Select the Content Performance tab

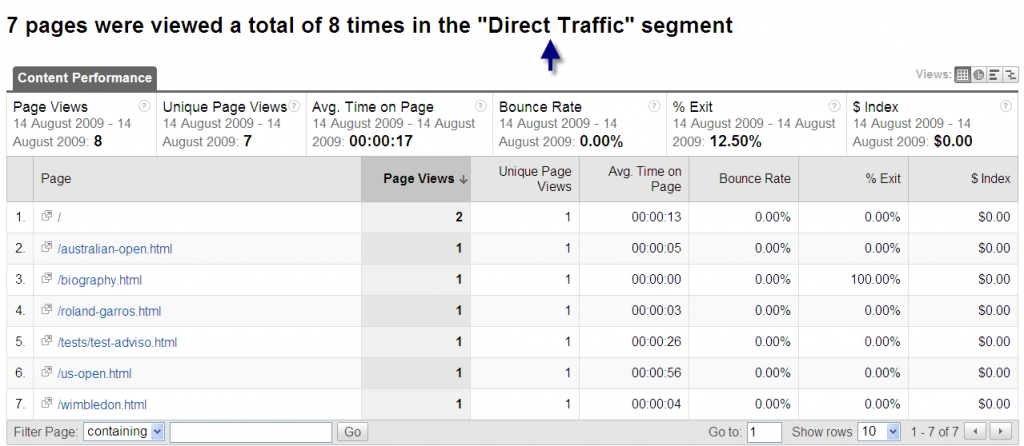pyautogui.click(x=85, y=78)
